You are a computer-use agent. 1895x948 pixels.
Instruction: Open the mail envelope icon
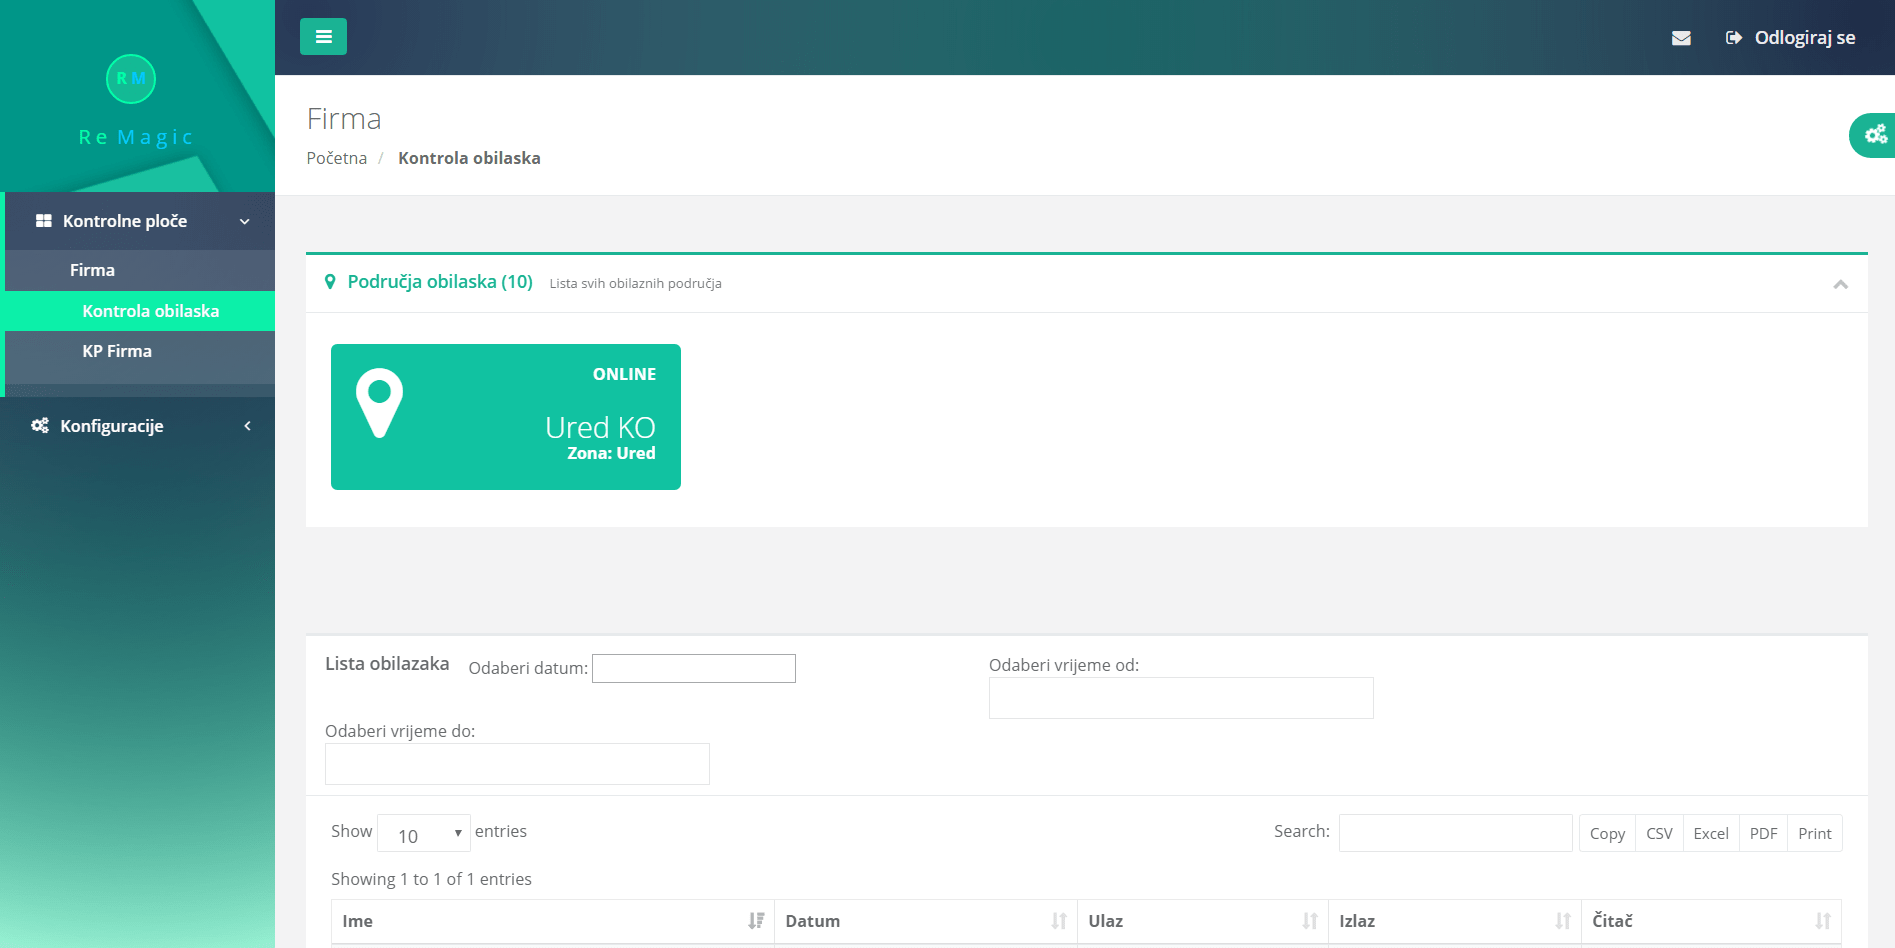1681,38
